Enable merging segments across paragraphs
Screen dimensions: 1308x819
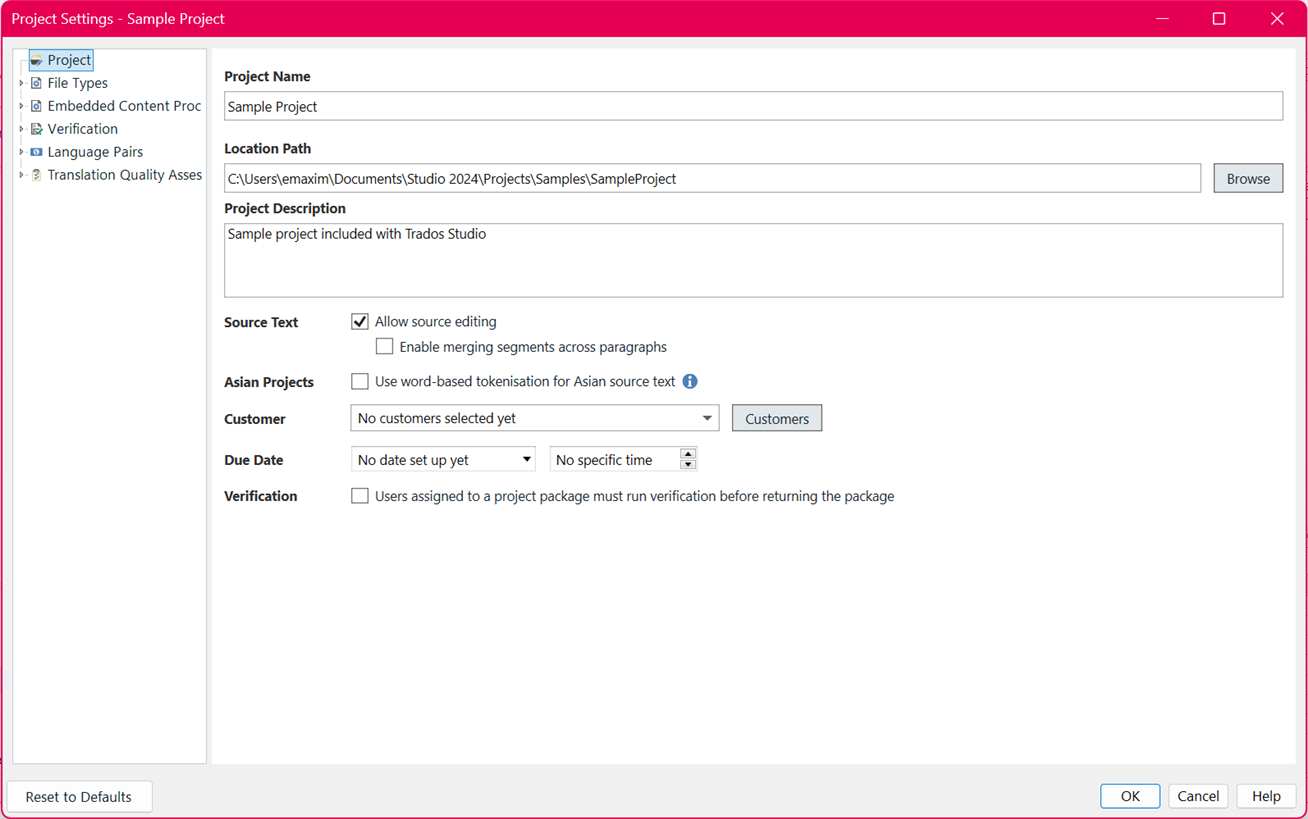coord(384,347)
